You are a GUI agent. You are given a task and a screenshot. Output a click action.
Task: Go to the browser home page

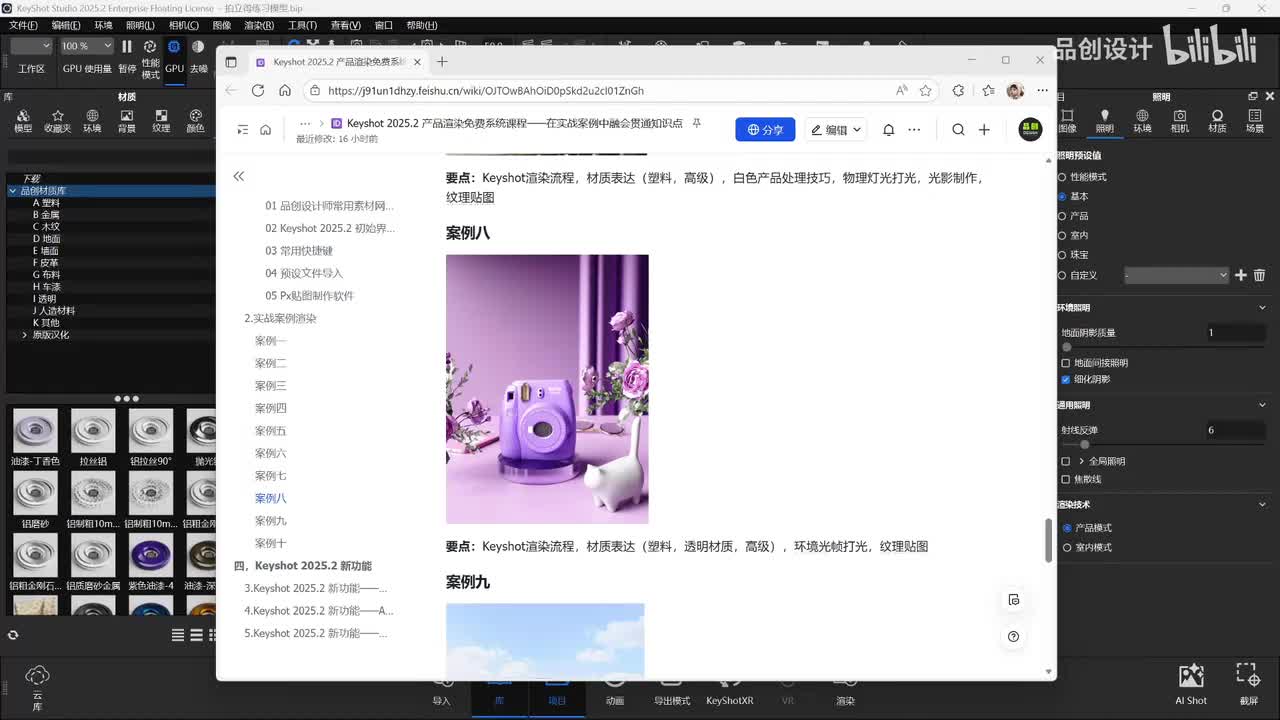(x=285, y=90)
